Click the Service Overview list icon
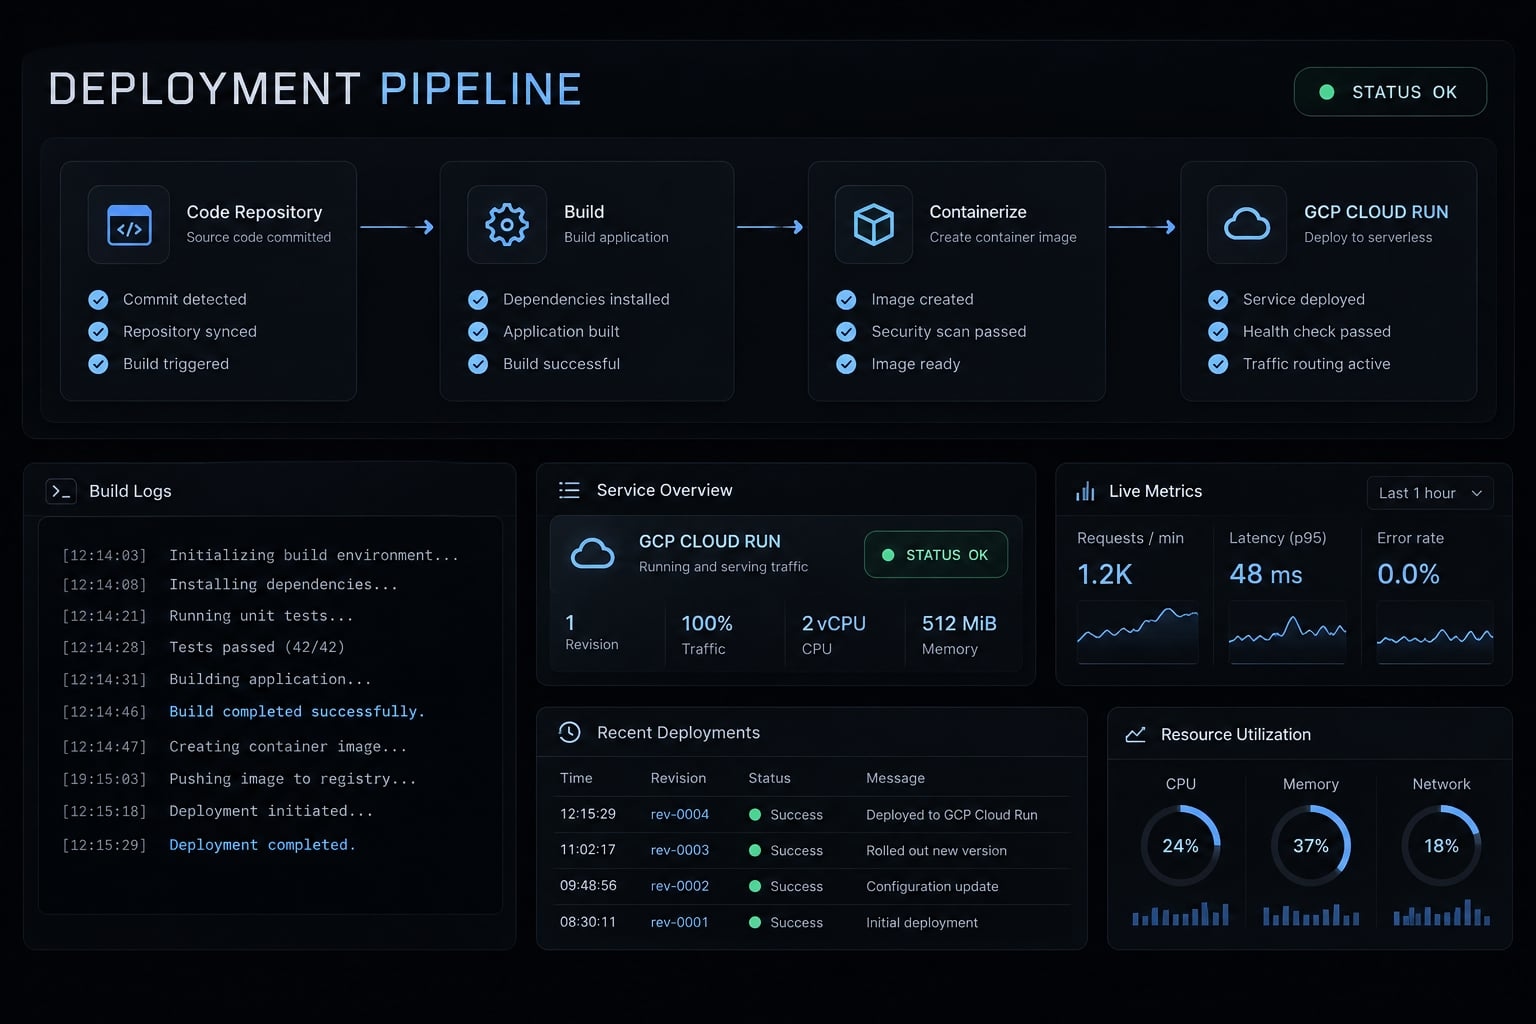The width and height of the screenshot is (1536, 1024). 569,490
